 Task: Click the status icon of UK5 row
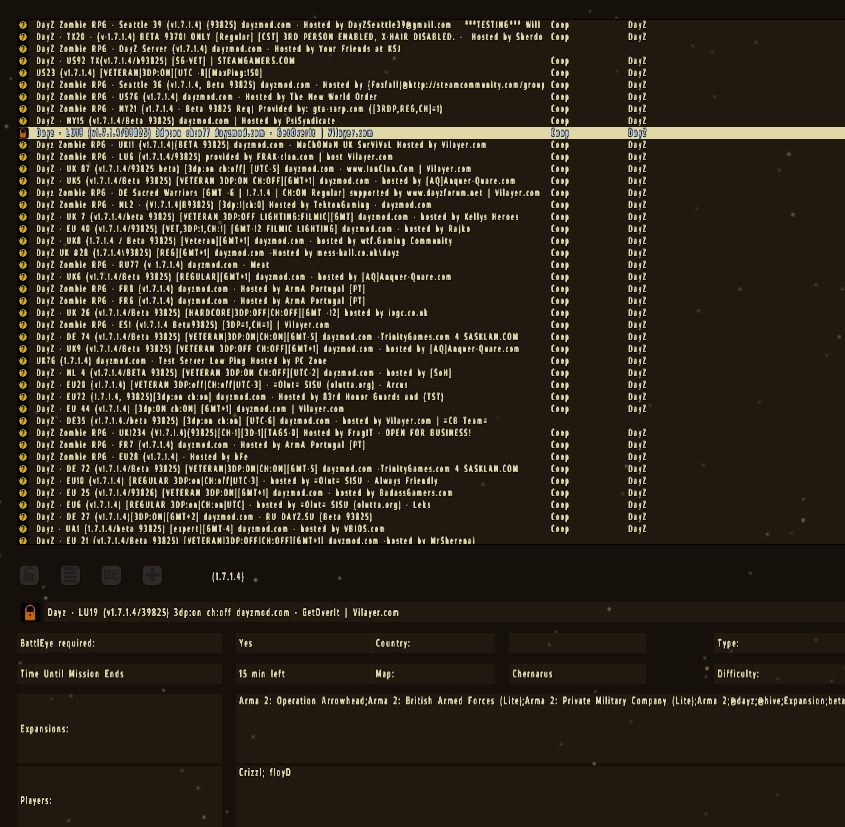pos(23,181)
